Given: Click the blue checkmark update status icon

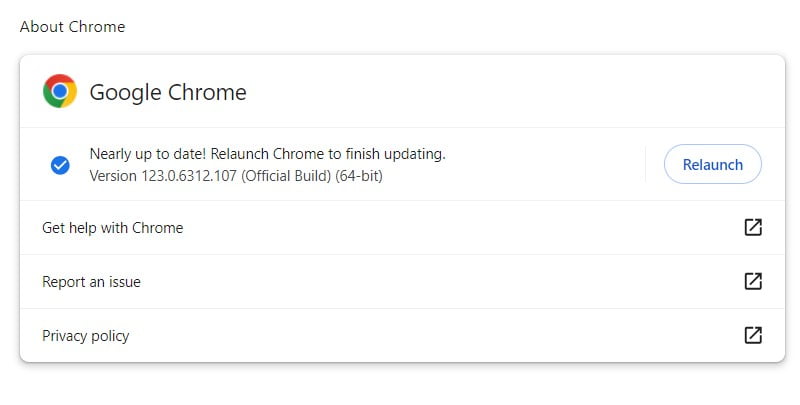Looking at the screenshot, I should (x=60, y=165).
